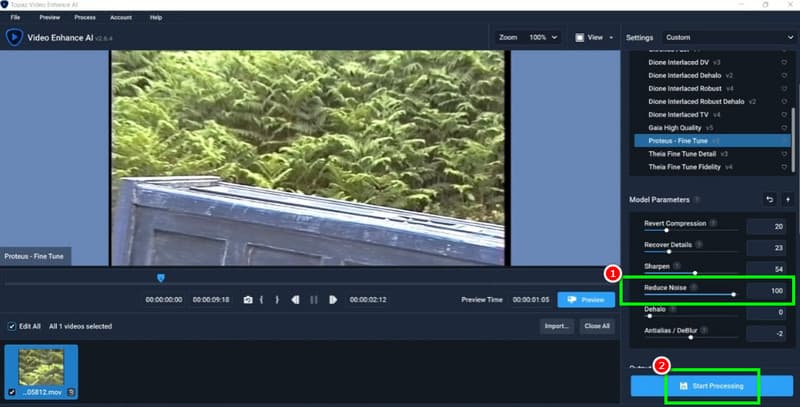Open the Account menu
This screenshot has width=800, height=407.
tap(121, 17)
